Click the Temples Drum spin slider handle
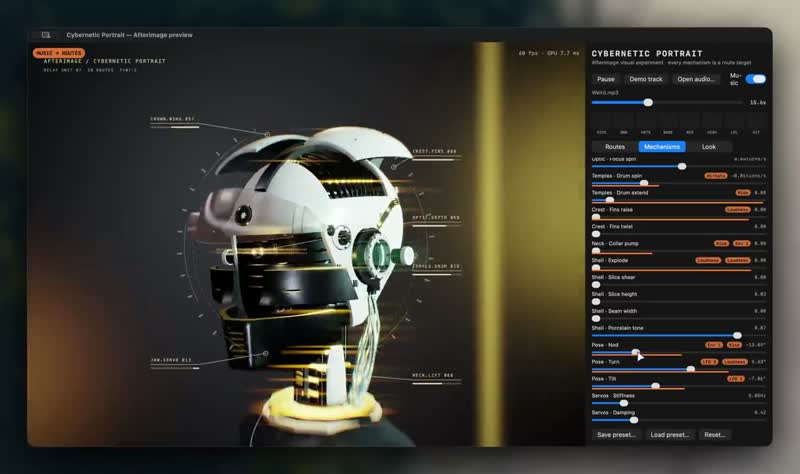This screenshot has width=800, height=474. (644, 183)
